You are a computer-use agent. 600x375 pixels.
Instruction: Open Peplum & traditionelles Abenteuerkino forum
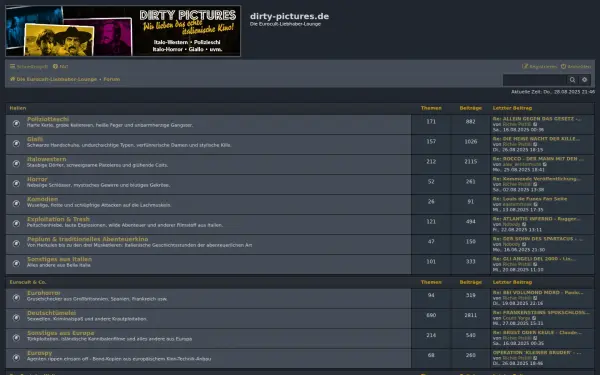87,239
